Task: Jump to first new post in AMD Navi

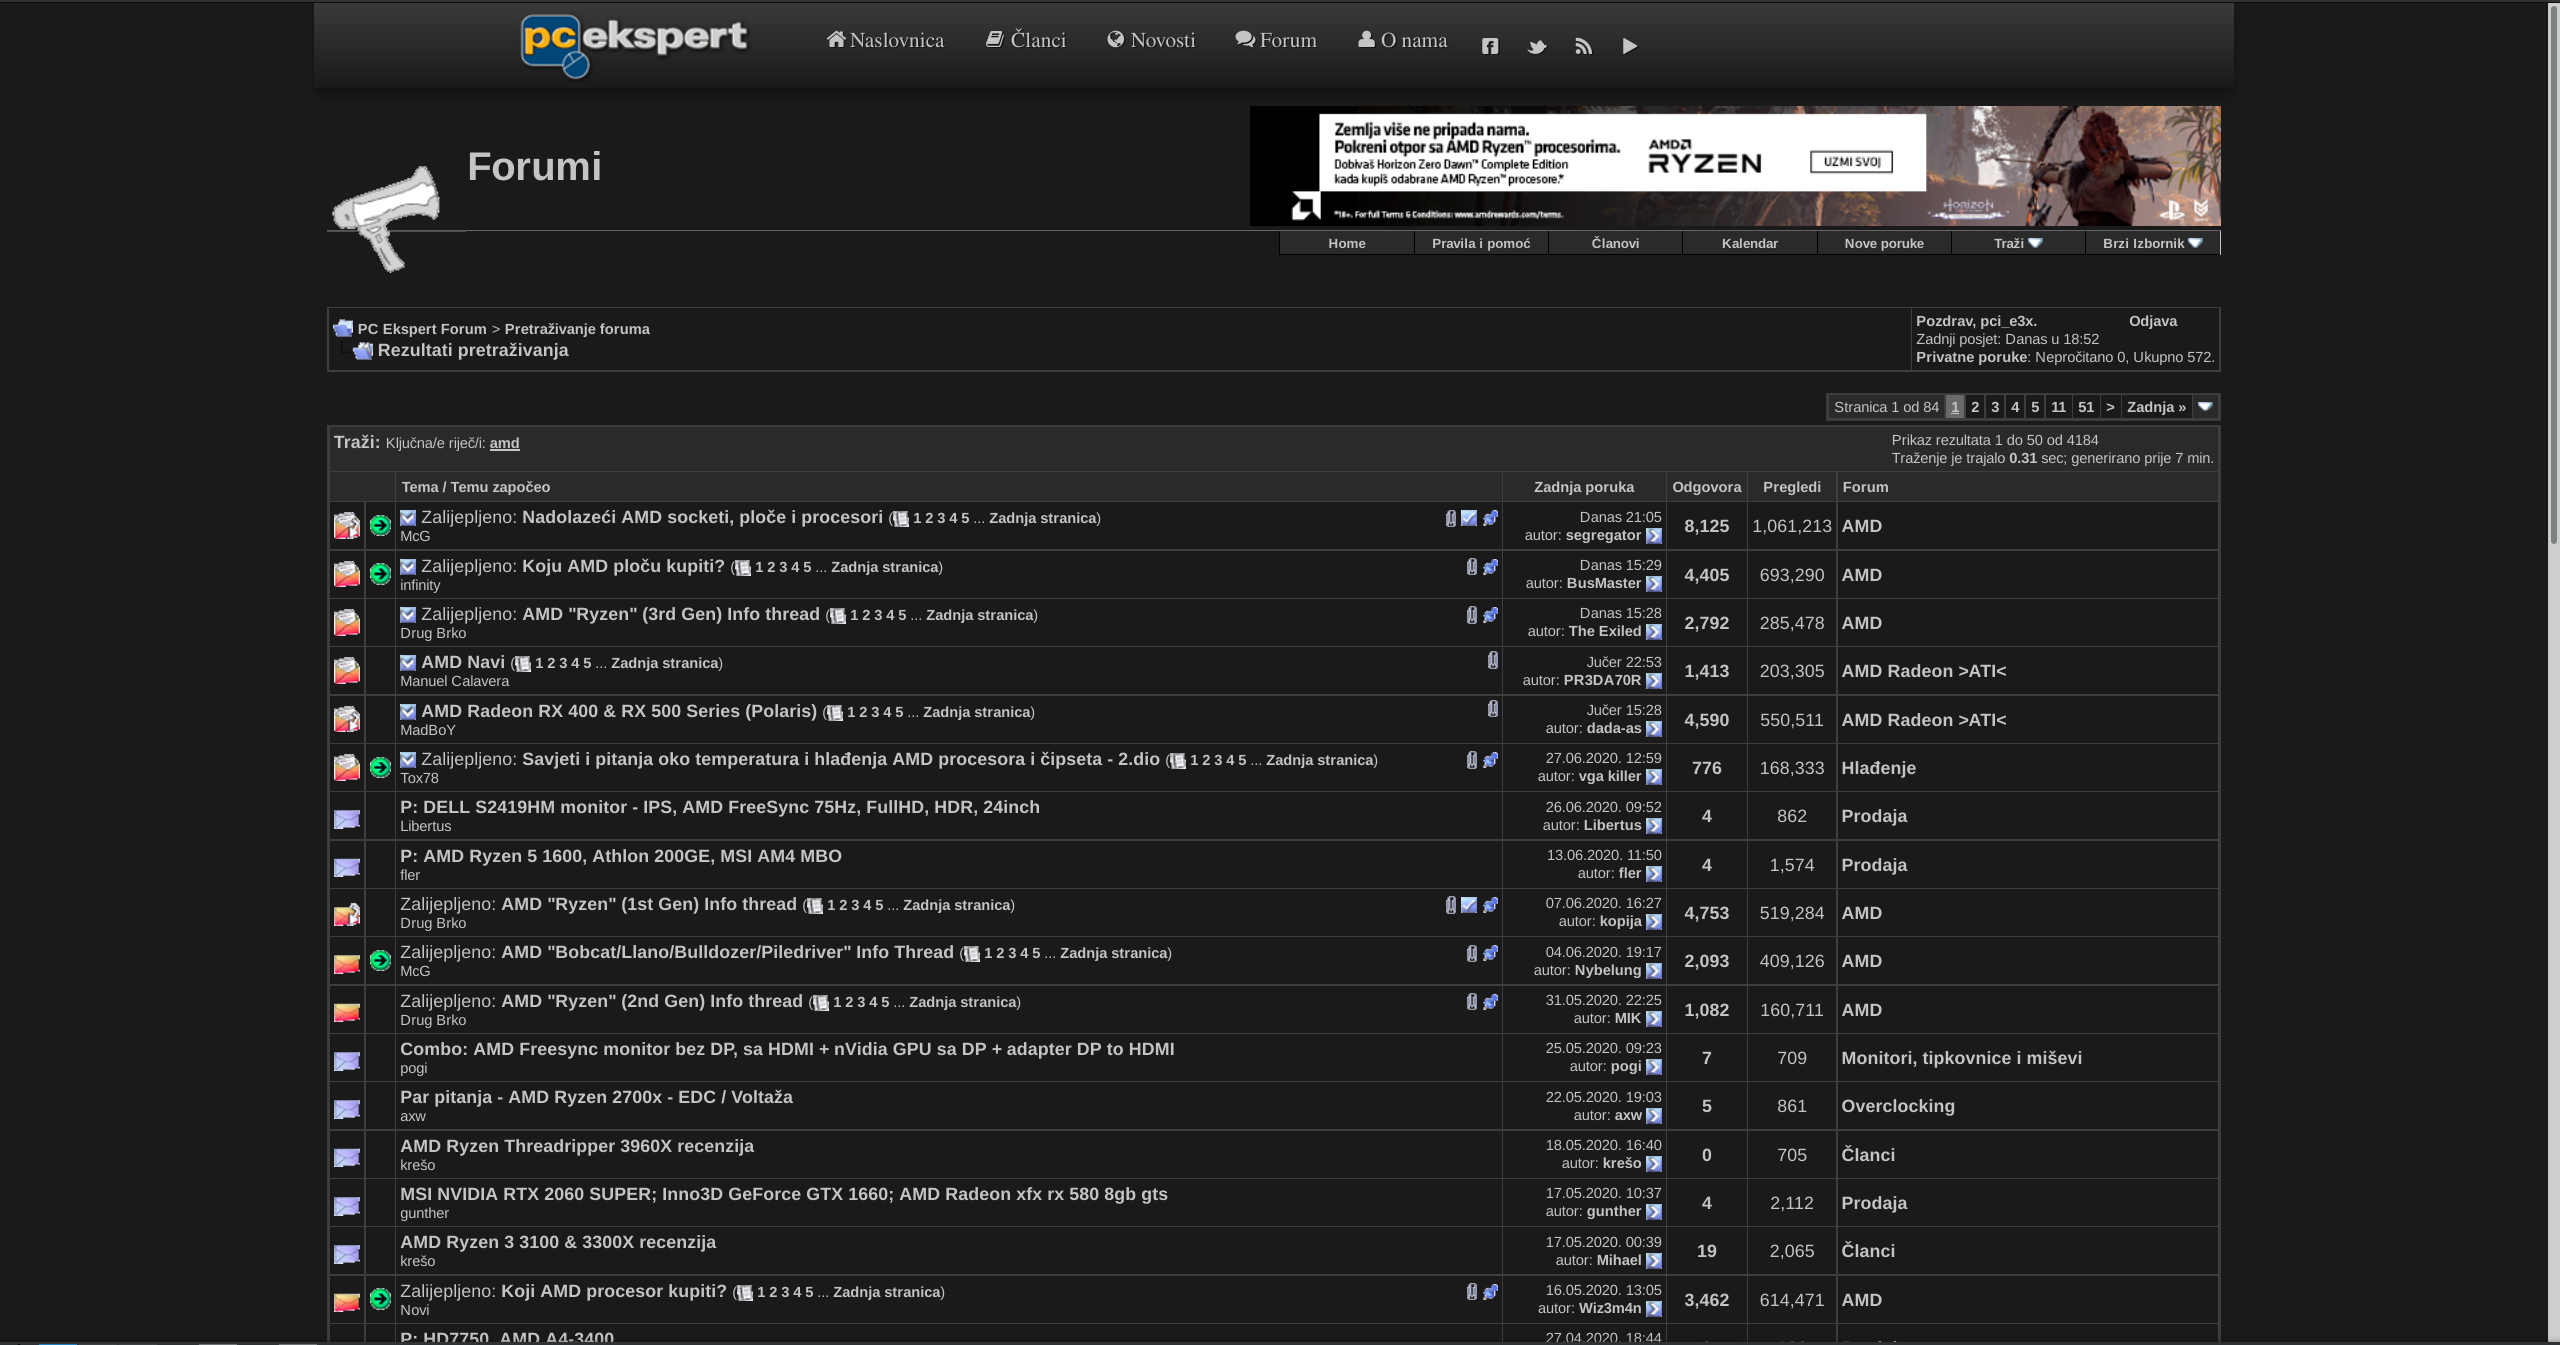Action: [x=408, y=662]
